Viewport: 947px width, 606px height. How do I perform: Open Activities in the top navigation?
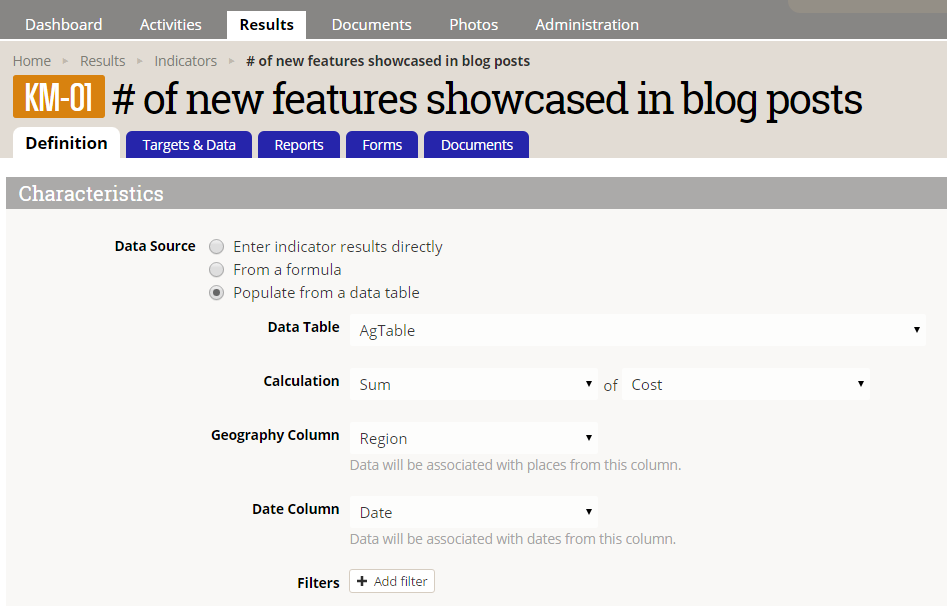171,25
